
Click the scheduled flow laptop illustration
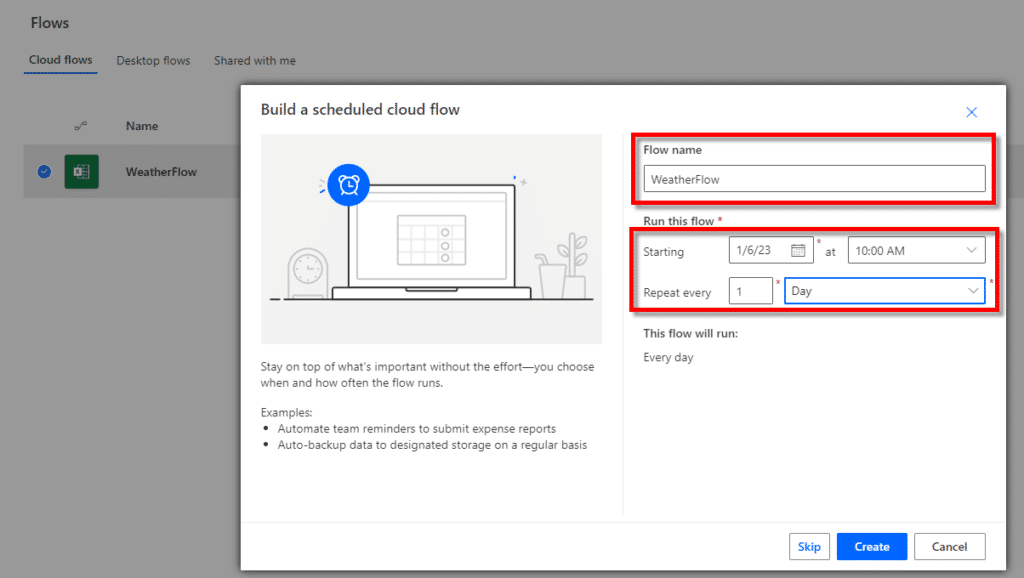click(432, 240)
